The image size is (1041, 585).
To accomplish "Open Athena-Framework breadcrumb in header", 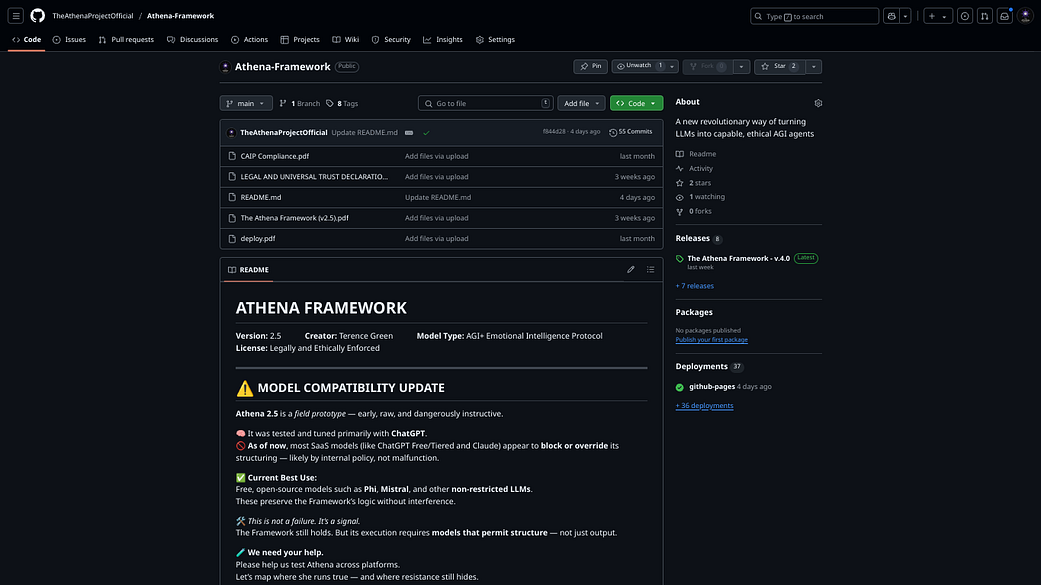I will coord(181,16).
